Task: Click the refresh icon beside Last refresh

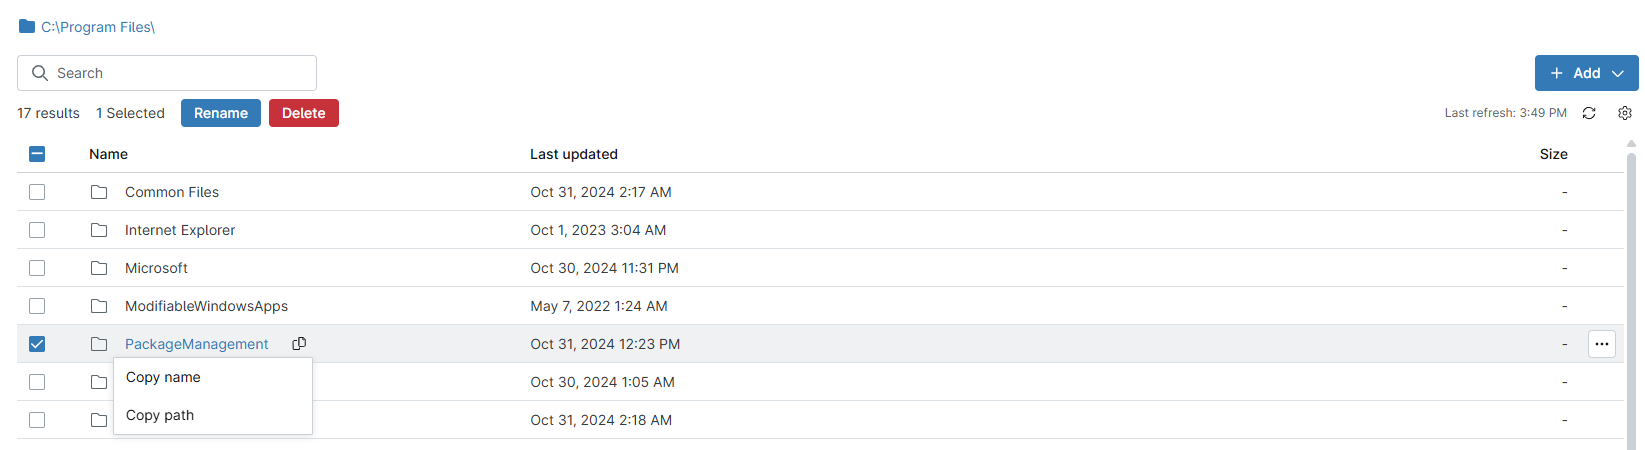Action: 1589,113
